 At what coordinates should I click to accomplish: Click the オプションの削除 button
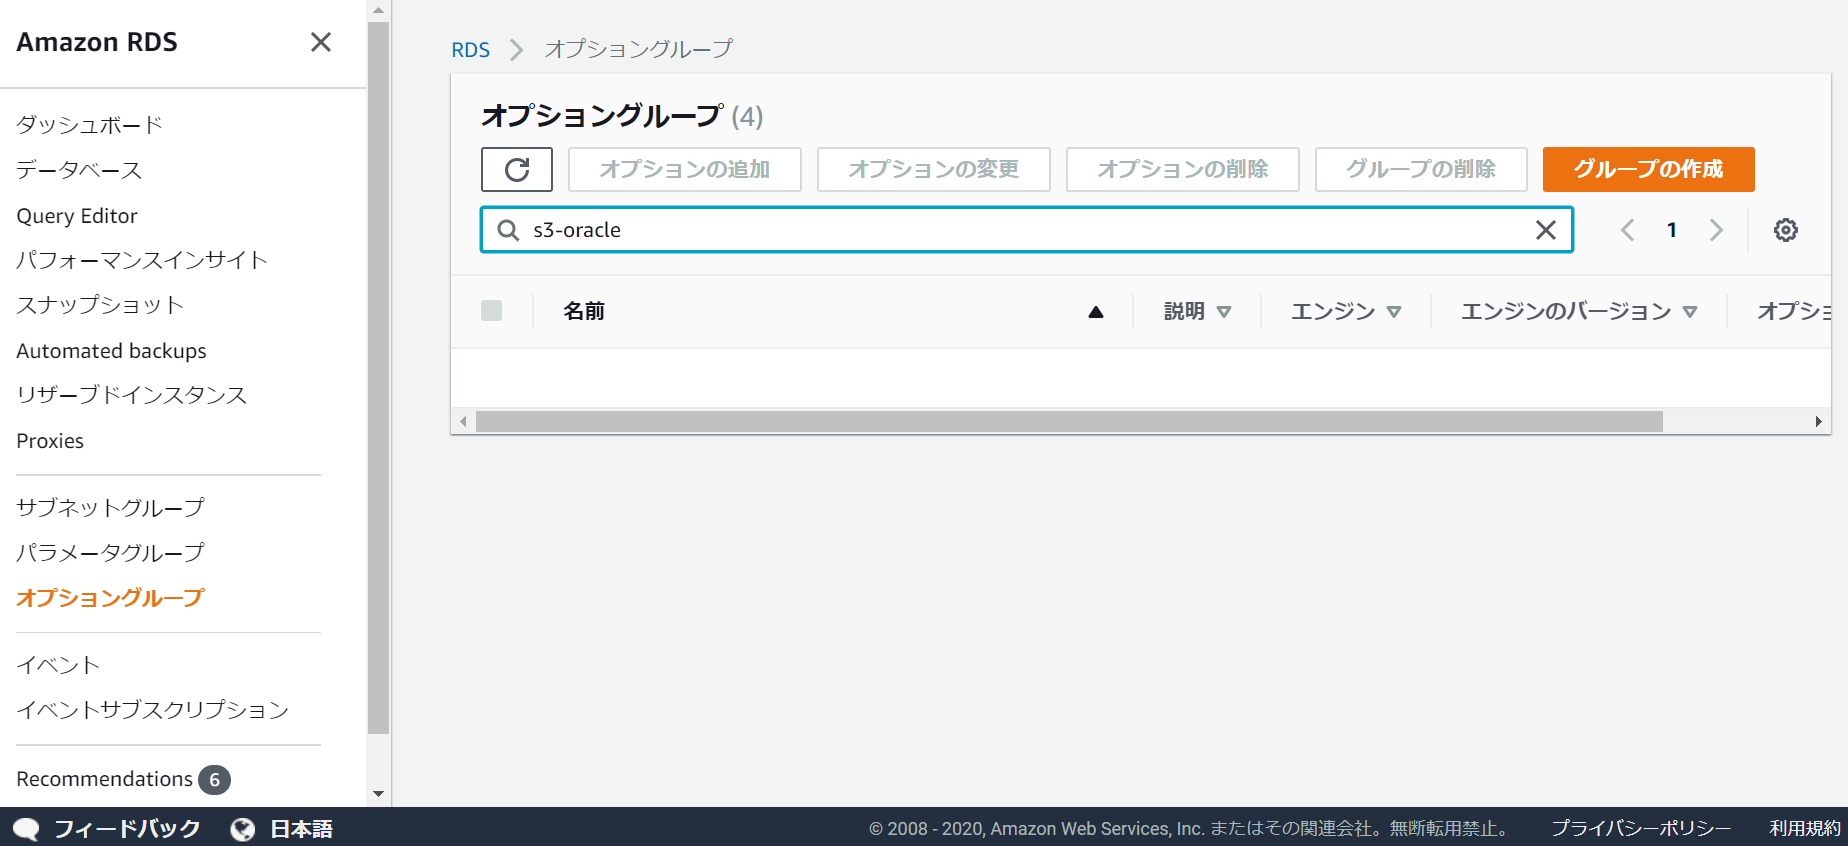point(1183,169)
